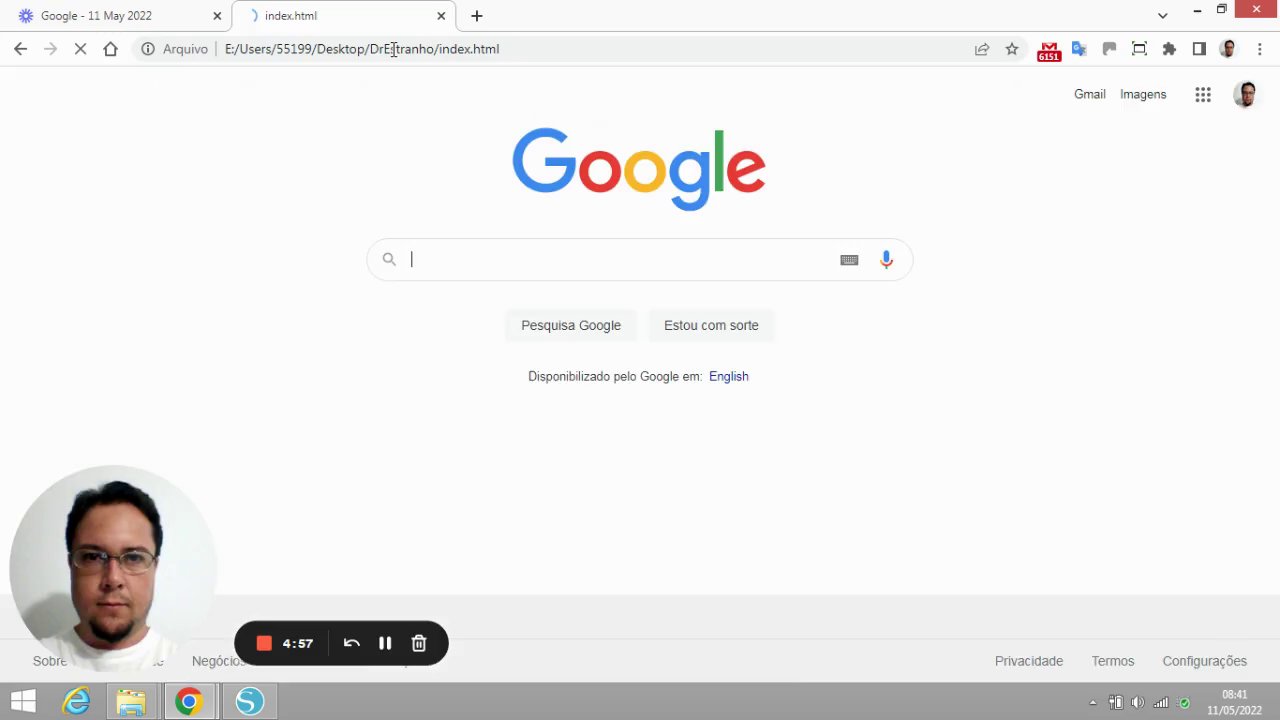Image resolution: width=1280 pixels, height=720 pixels.
Task: Stop loading the page
Action: coord(80,49)
